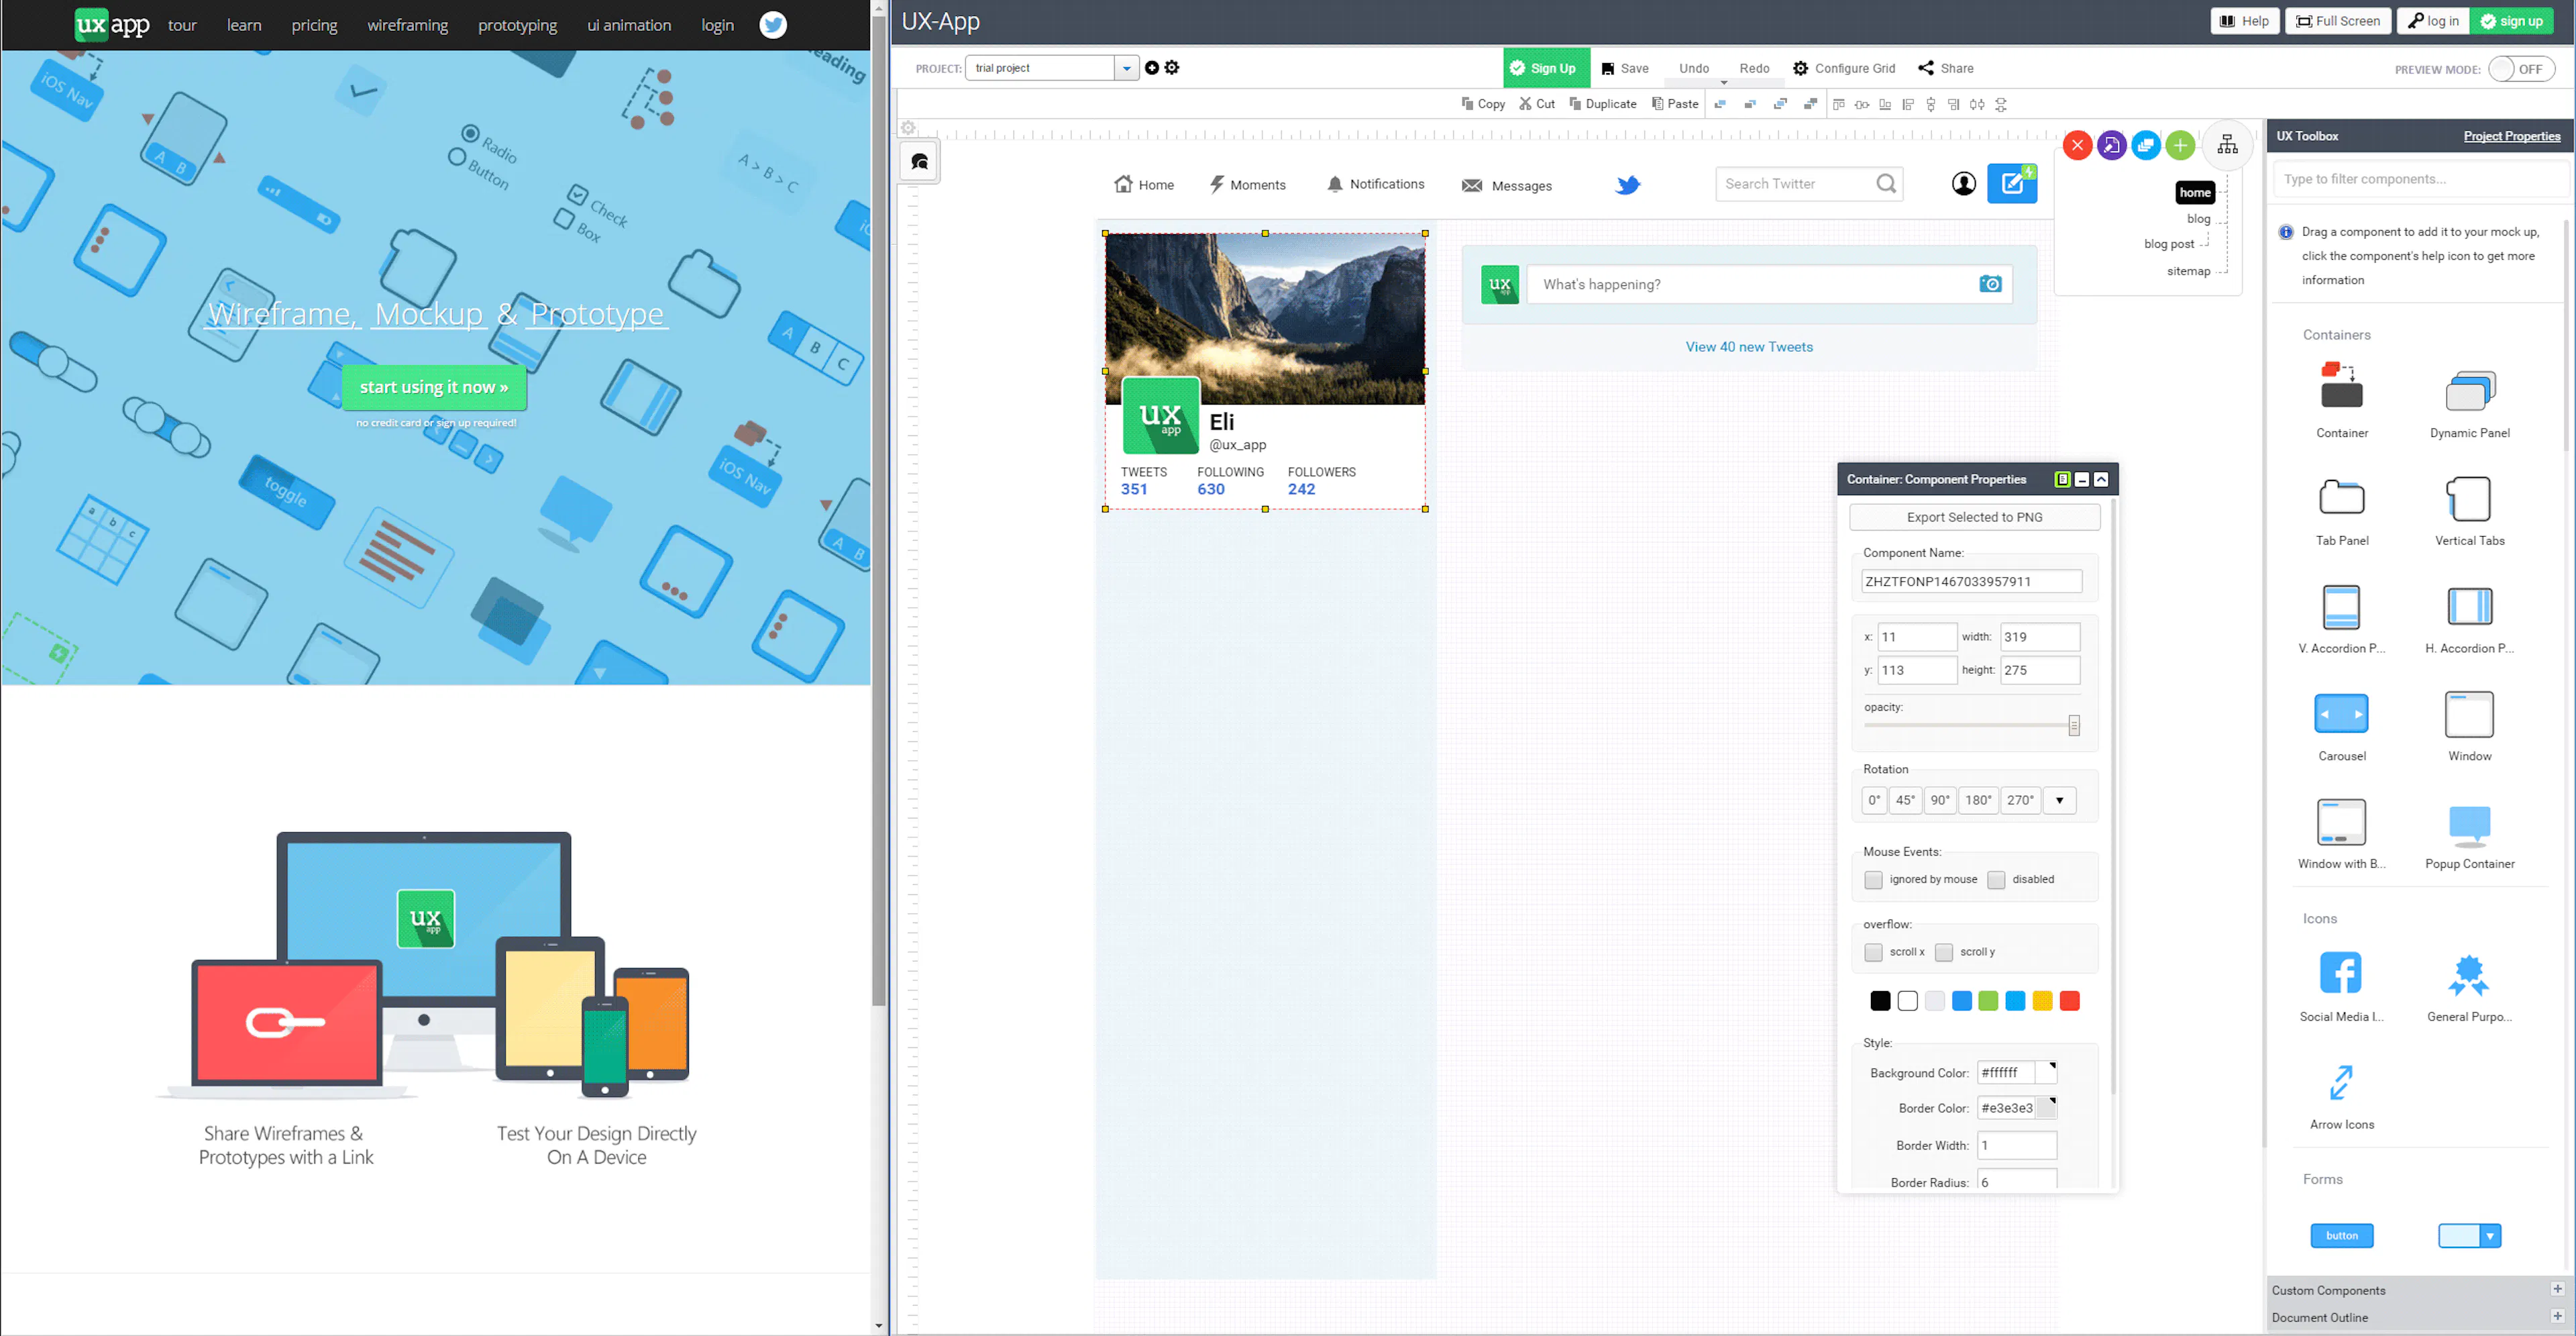
Task: Toggle the Preview Mode OFF switch
Action: tap(2521, 69)
